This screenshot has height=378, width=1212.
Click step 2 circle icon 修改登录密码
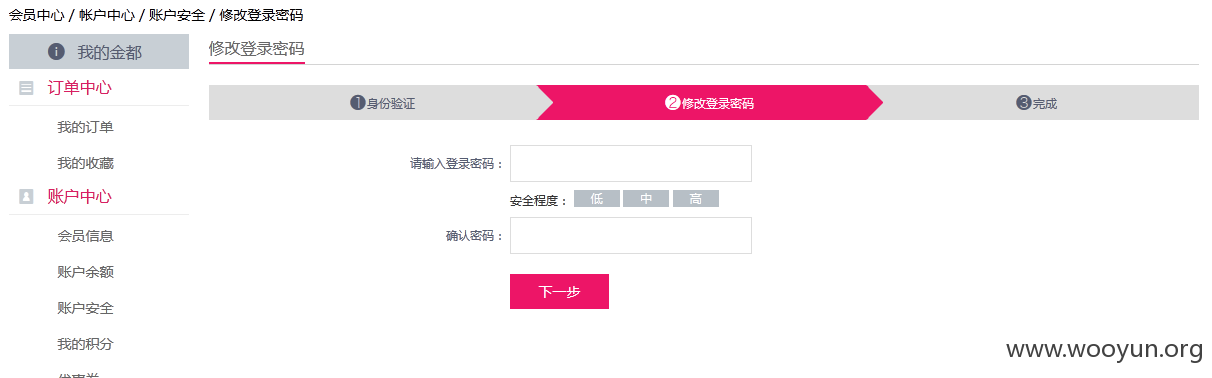(673, 102)
